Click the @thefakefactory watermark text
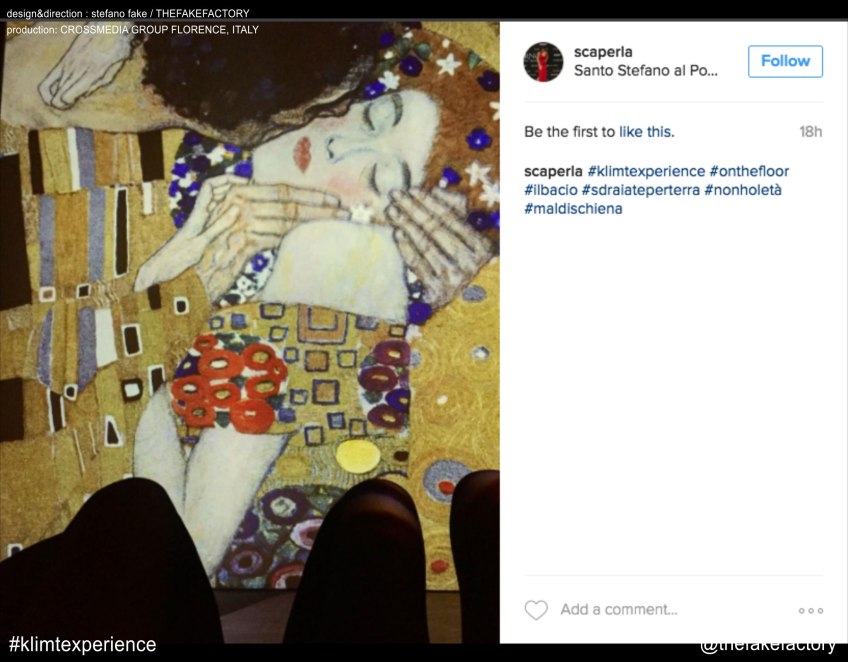This screenshot has width=848, height=662. pos(768,645)
